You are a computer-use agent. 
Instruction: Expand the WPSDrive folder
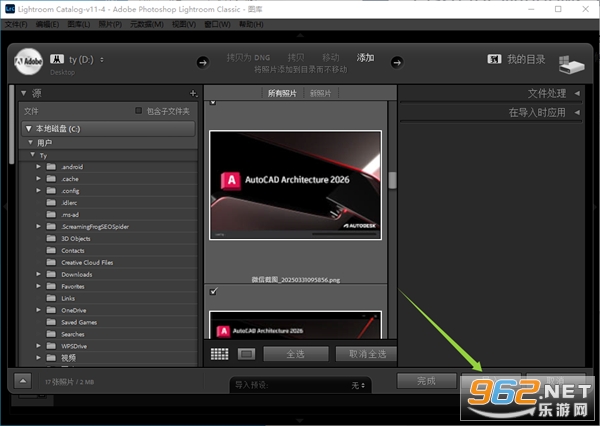(38, 346)
